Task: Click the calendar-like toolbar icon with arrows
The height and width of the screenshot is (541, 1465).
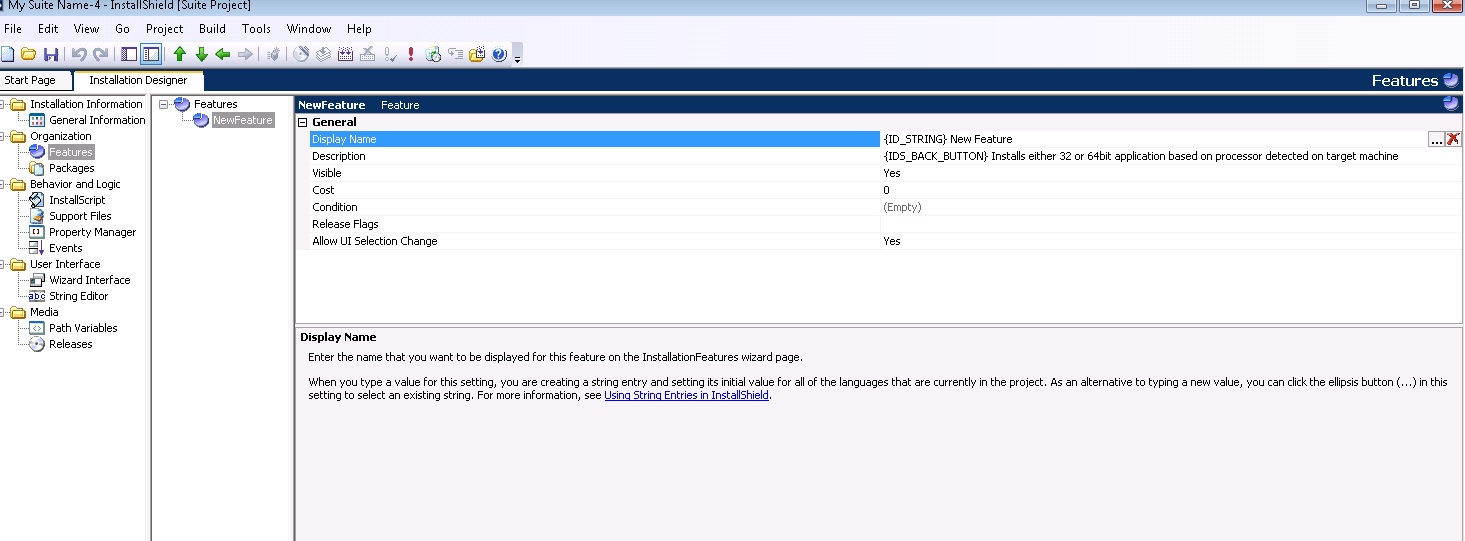Action: pos(346,54)
